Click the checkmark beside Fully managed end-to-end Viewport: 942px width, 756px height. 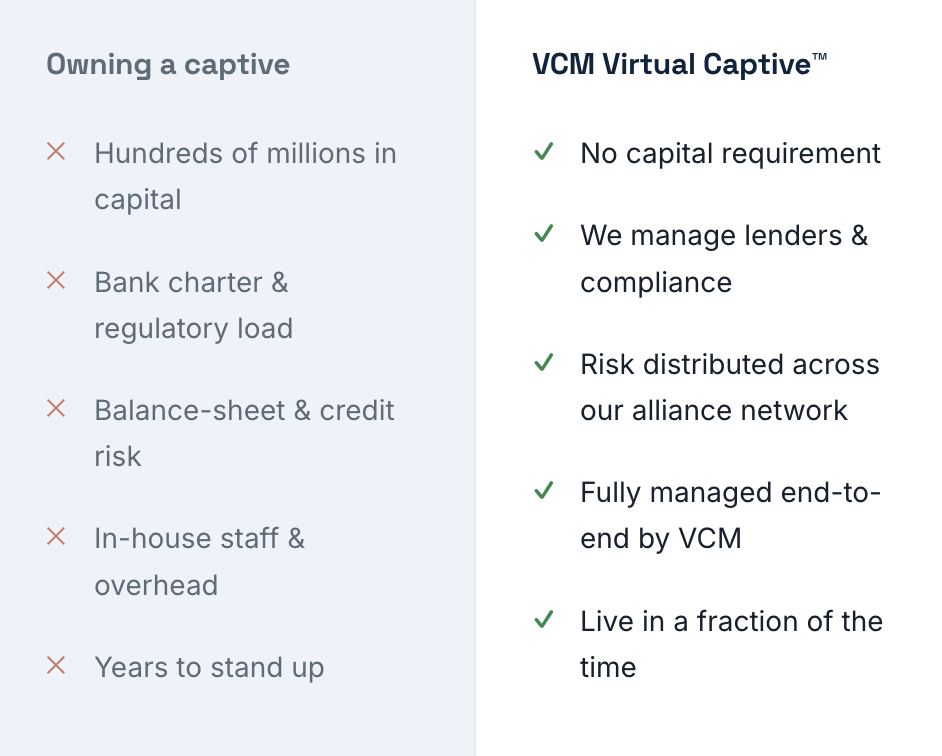(544, 490)
